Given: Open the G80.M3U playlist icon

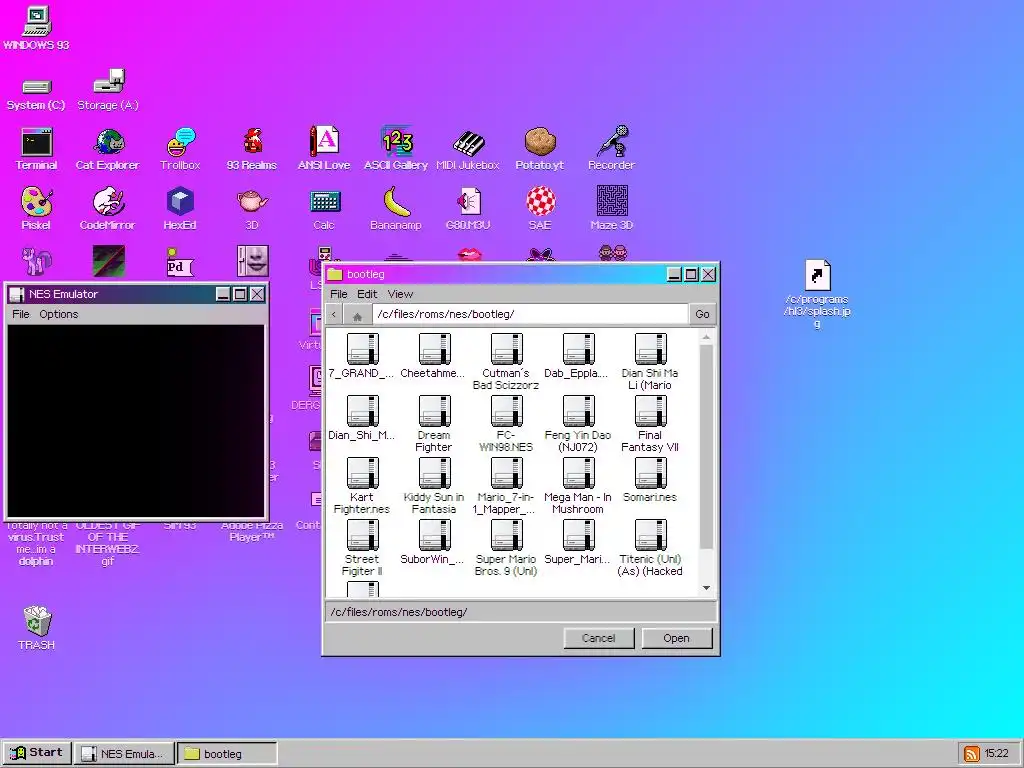Looking at the screenshot, I should point(468,209).
